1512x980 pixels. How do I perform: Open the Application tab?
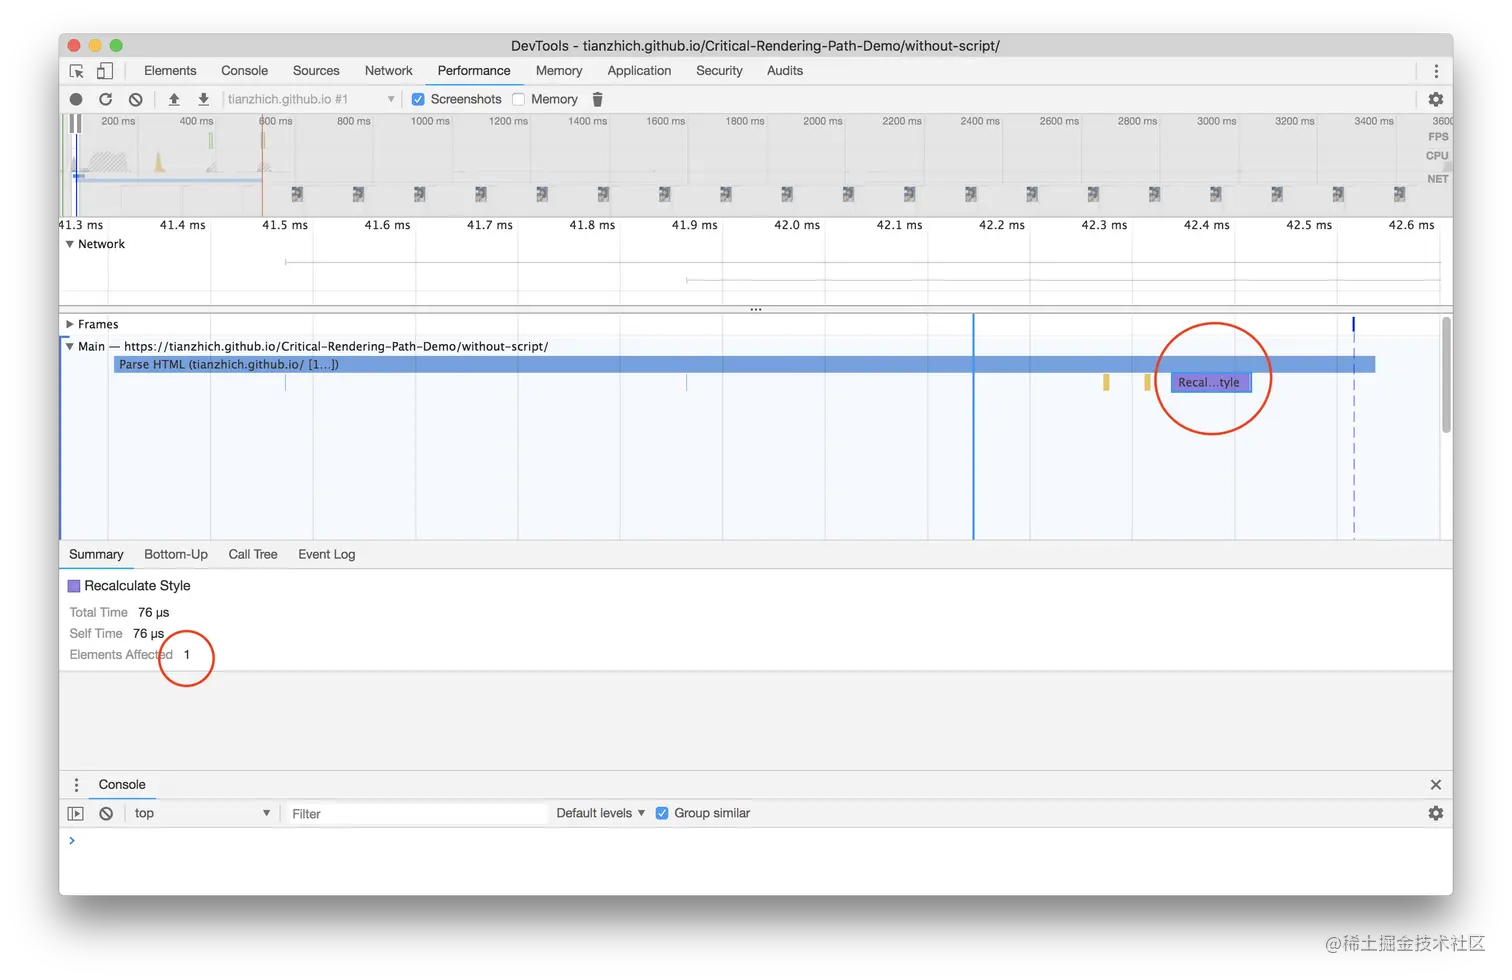click(639, 71)
